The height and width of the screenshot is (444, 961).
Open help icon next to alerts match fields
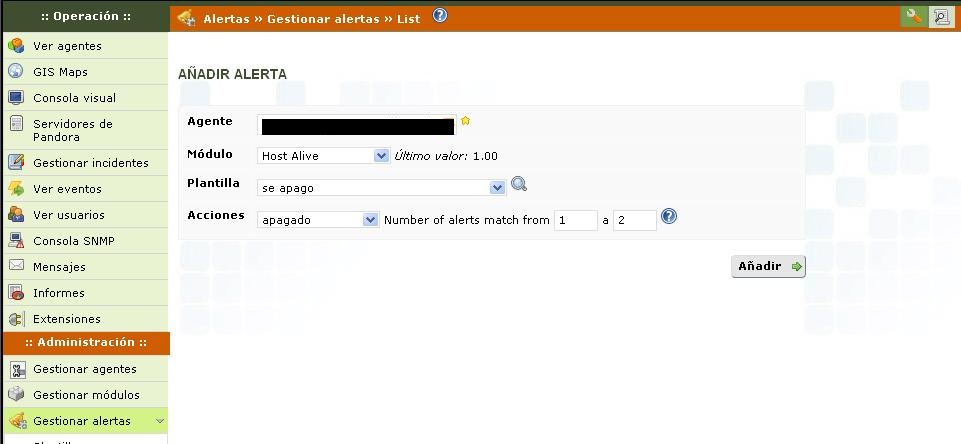tap(669, 216)
